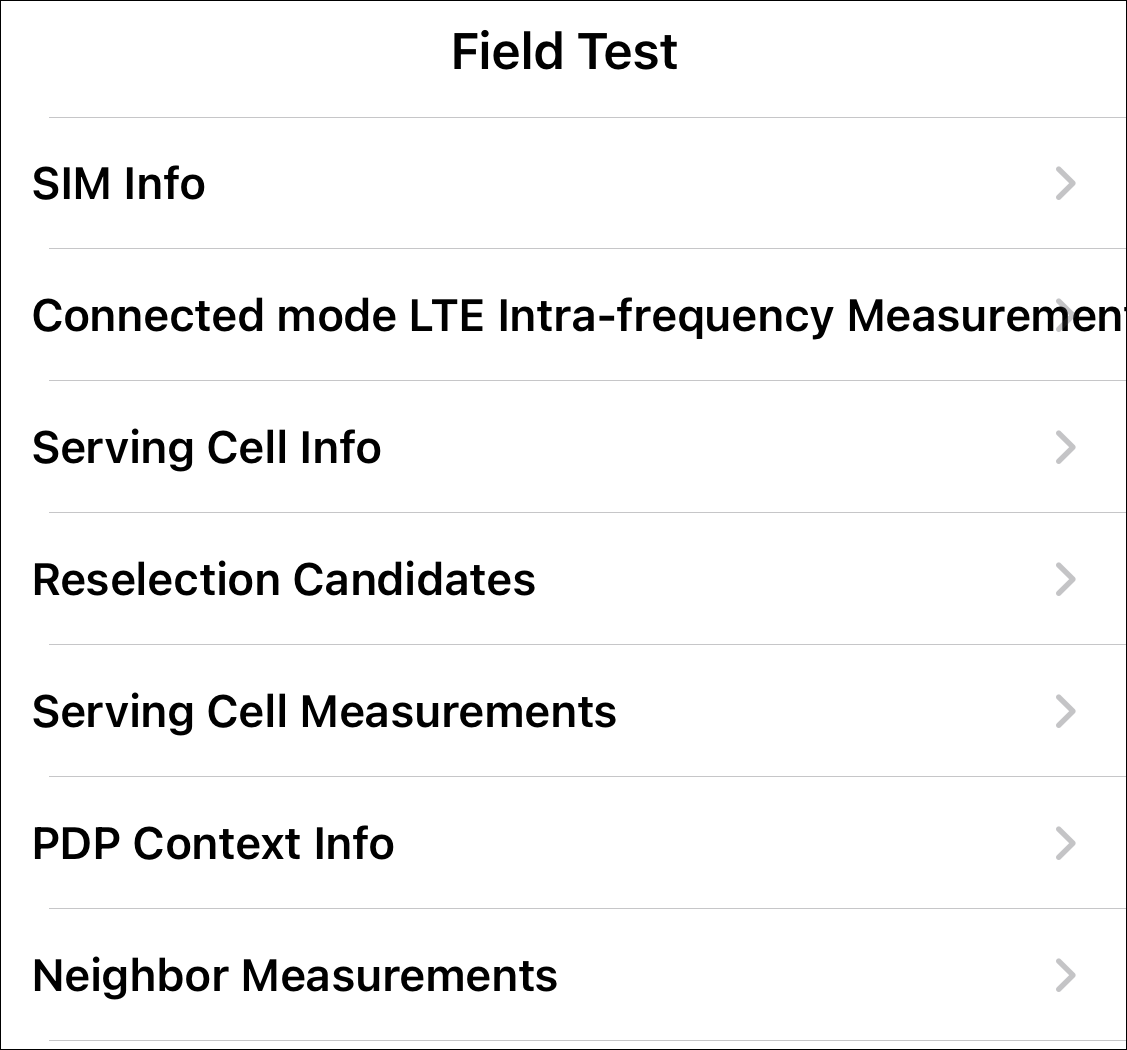Tap the chevron on the LTE Intra-frequency row

tap(1066, 315)
